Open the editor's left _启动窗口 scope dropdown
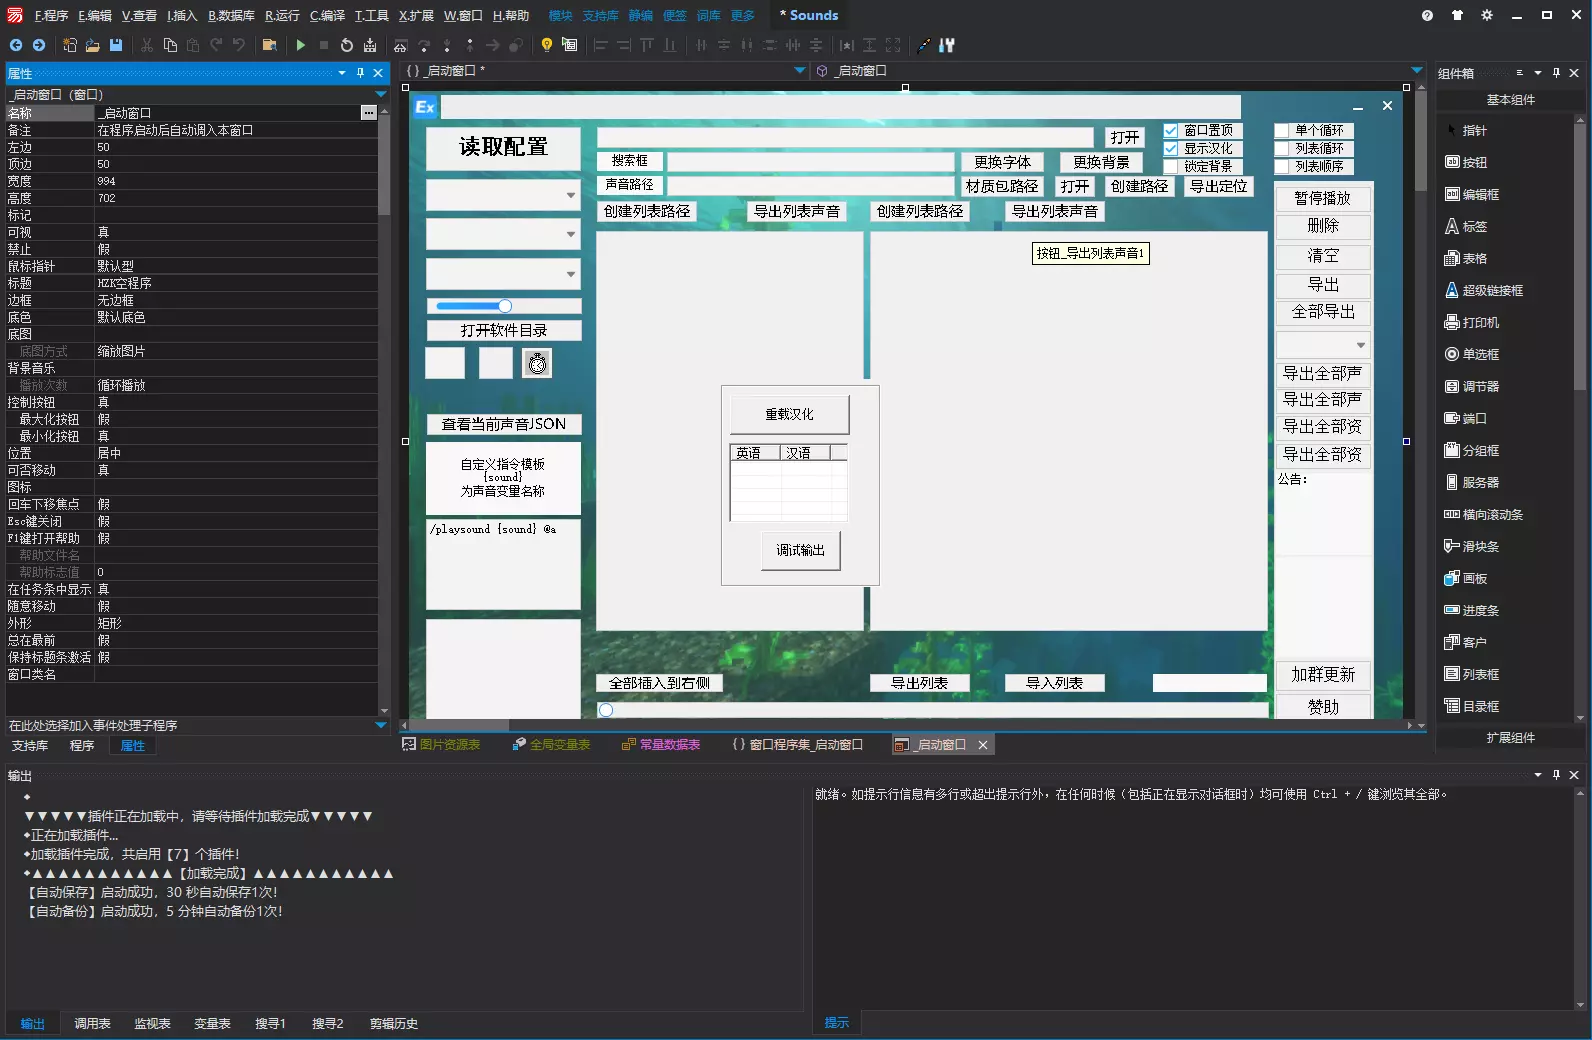The image size is (1592, 1040). click(x=800, y=71)
